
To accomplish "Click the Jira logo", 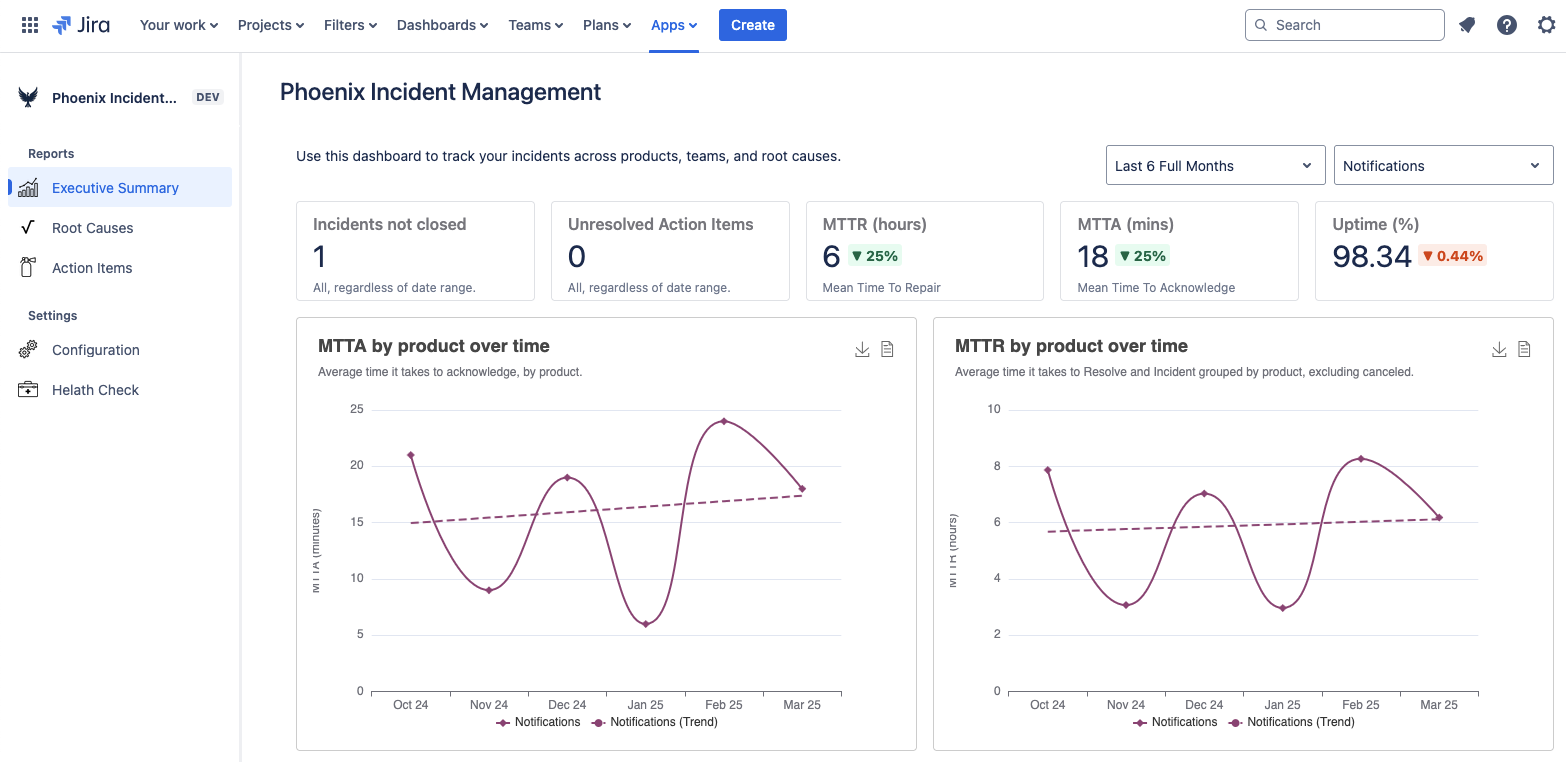I will (82, 24).
